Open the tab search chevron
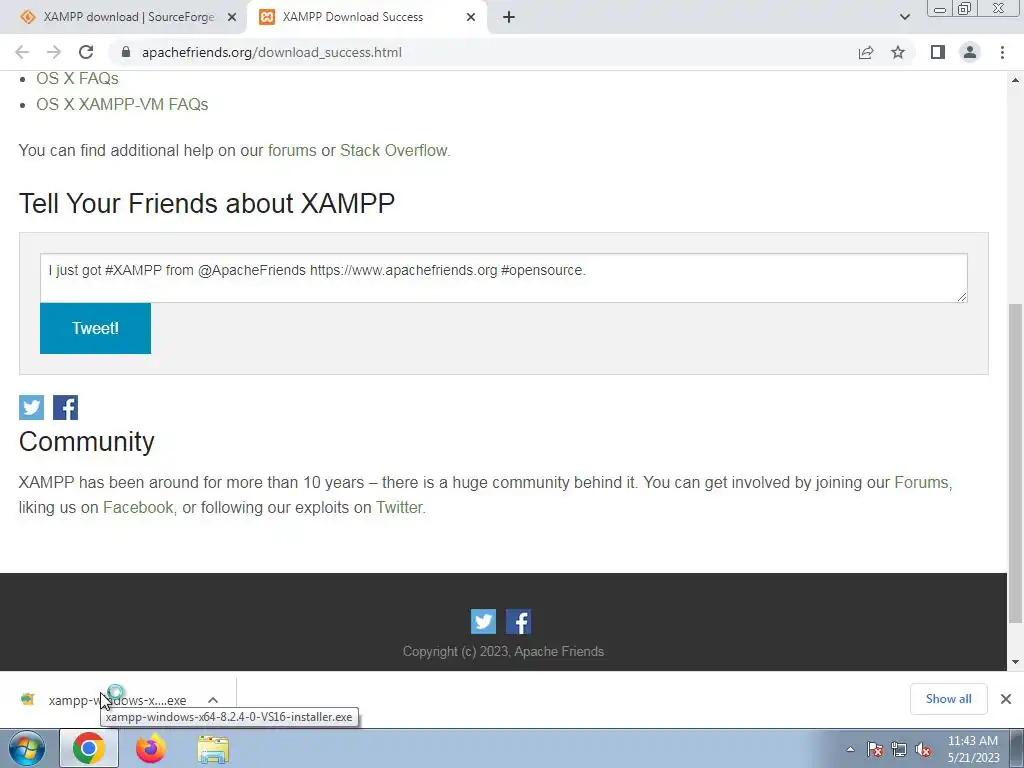Screen dimensions: 1024x768 click(904, 17)
